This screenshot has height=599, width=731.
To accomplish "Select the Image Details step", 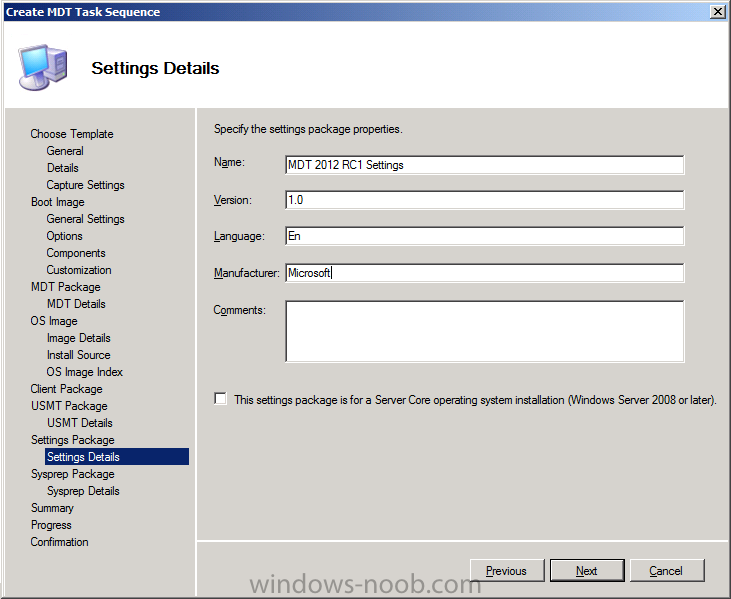I will 78,338.
